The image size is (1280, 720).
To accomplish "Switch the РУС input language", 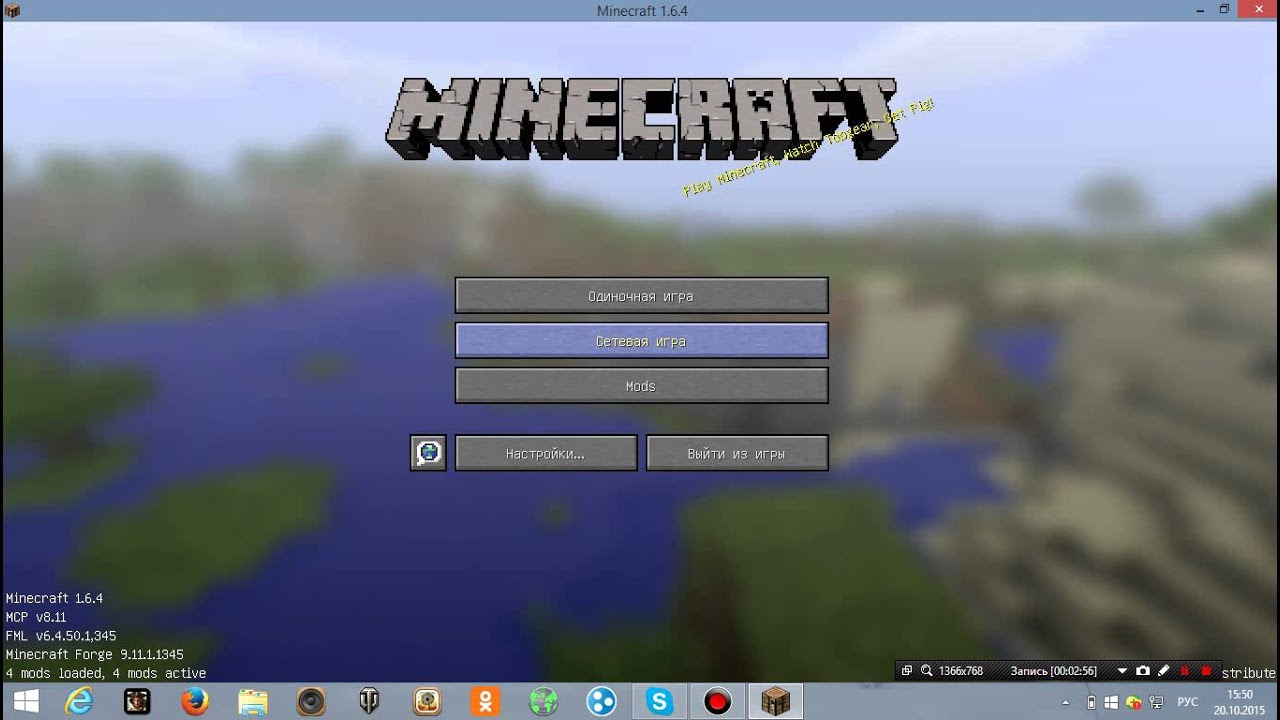I will click(1188, 702).
